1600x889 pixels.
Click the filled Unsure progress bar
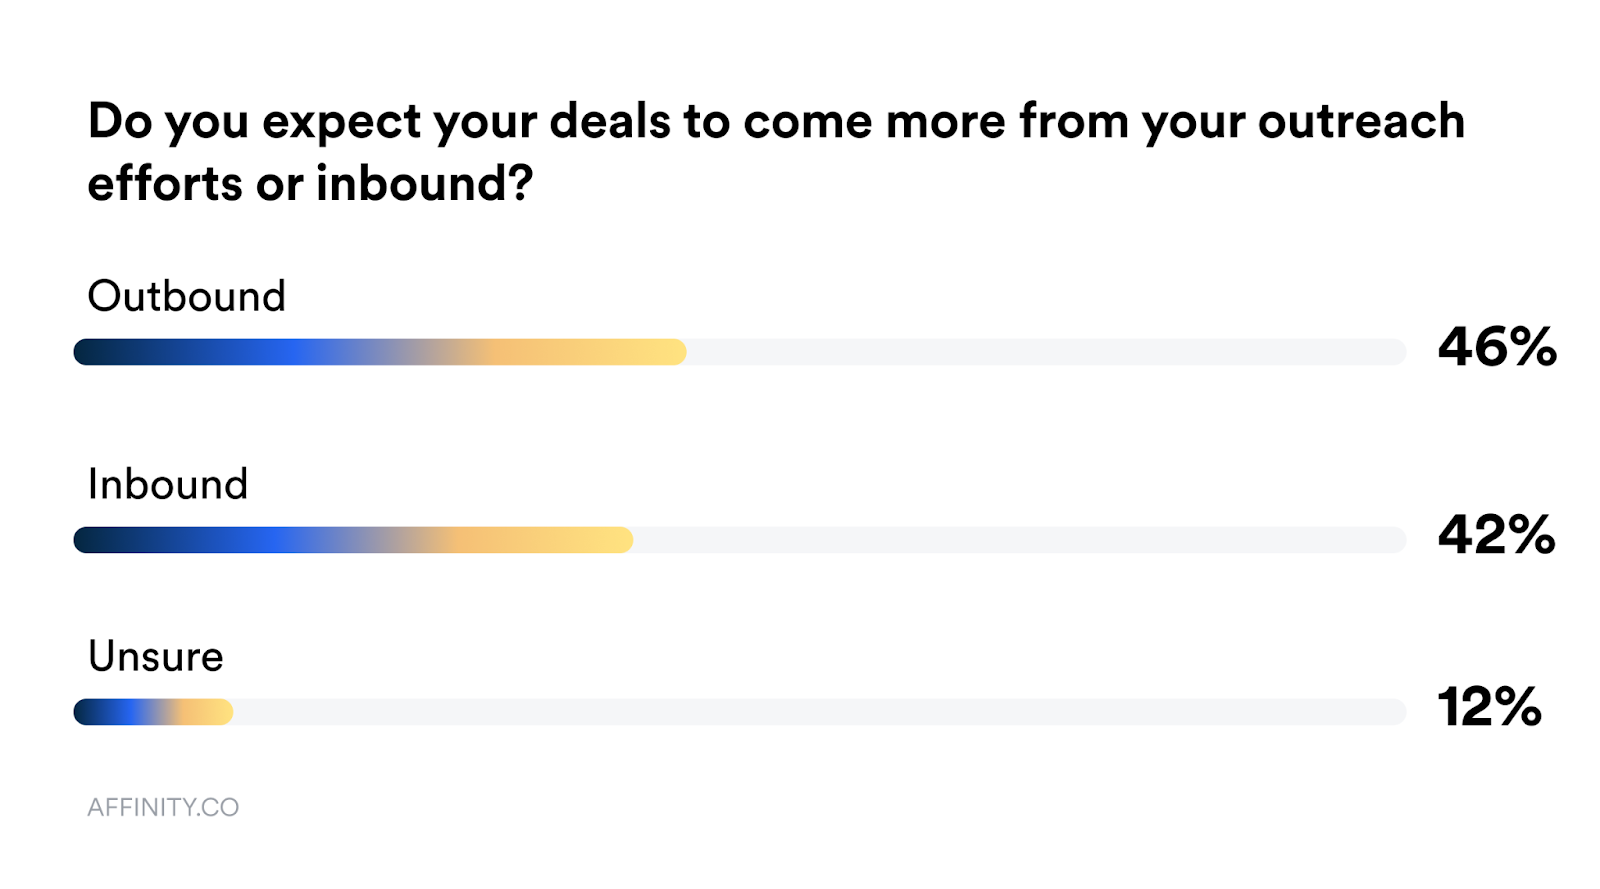pos(153,712)
